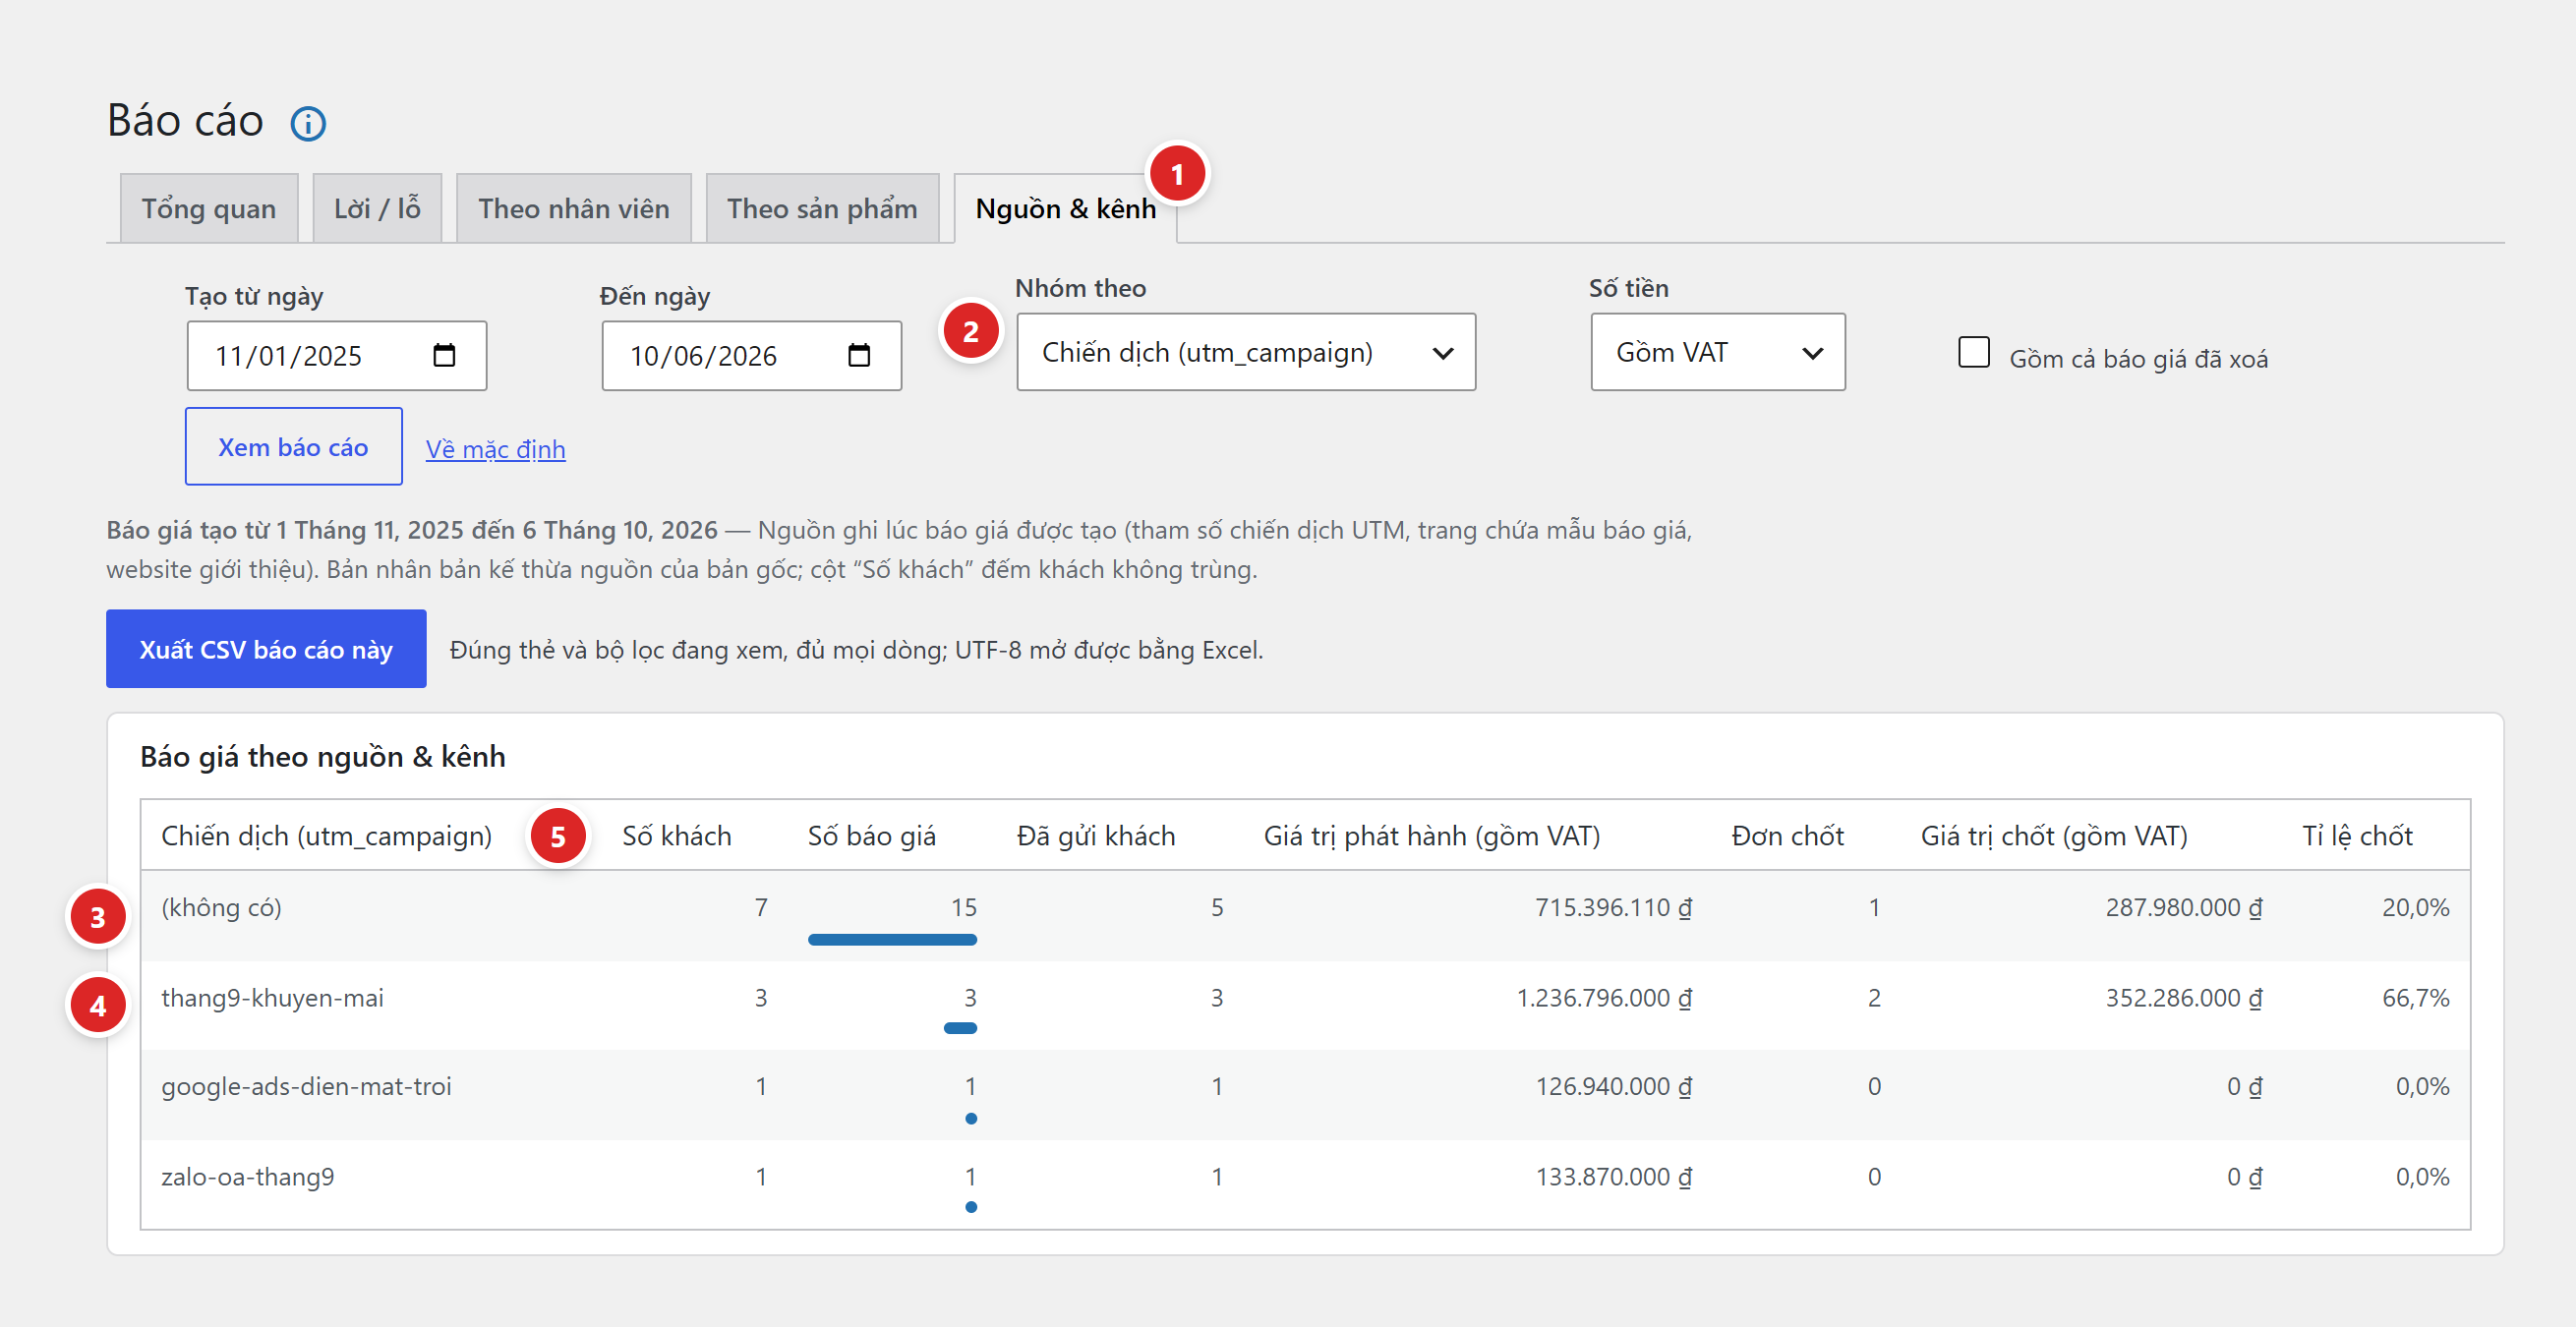Screen dimensions: 2576x1327
Task: Click the 10/06/2026 end date field
Action: (x=751, y=355)
